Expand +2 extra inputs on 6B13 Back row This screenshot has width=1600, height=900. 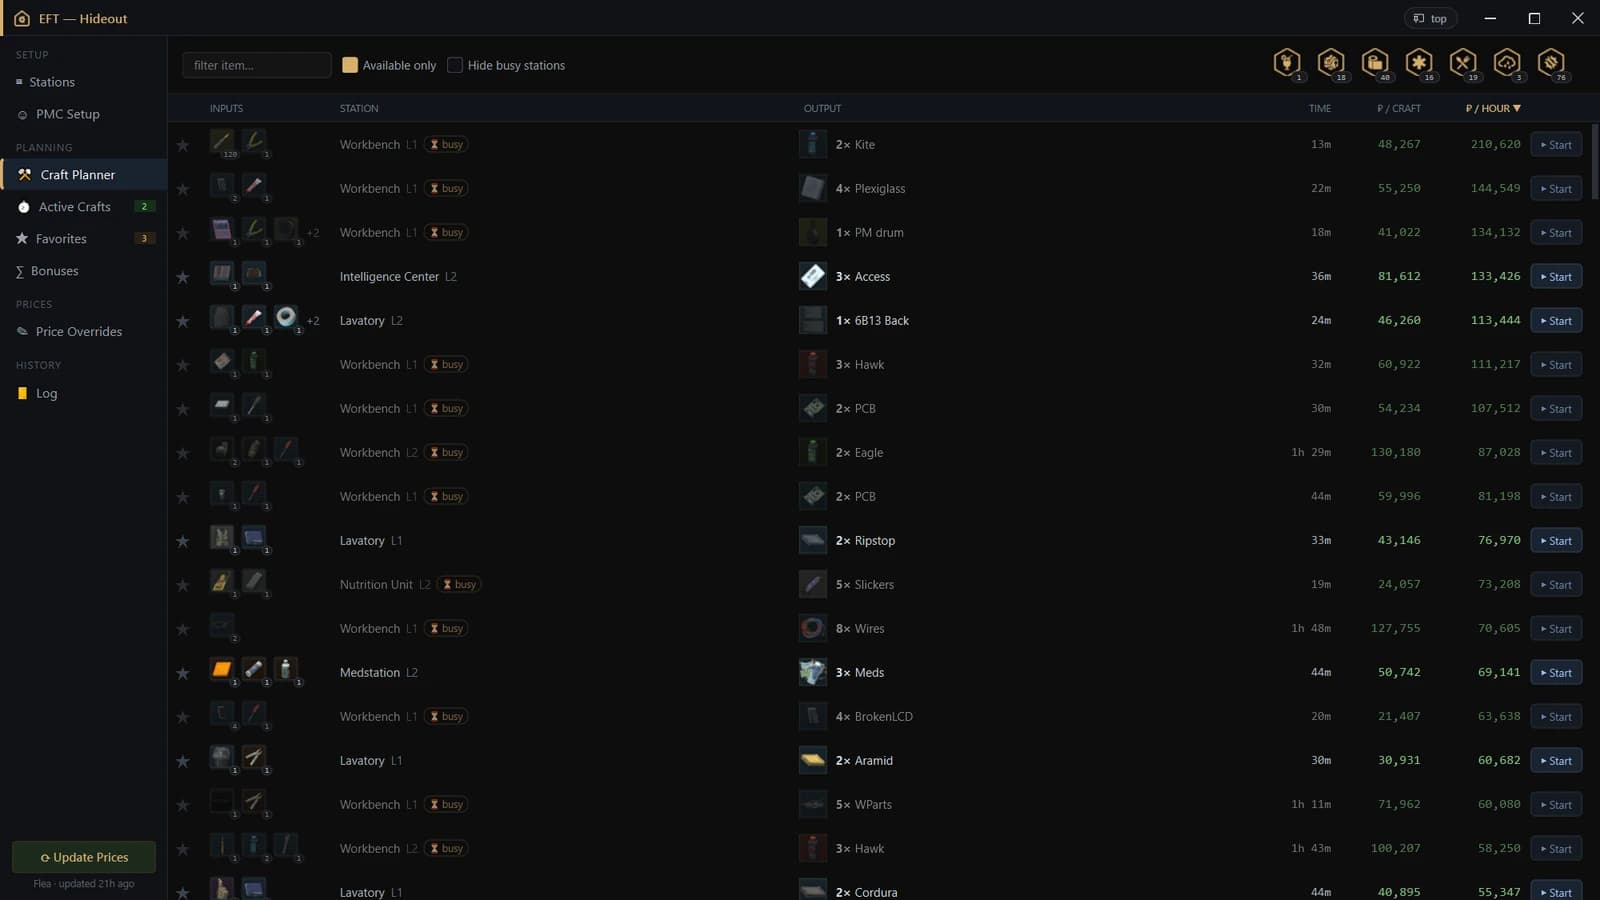coord(313,321)
